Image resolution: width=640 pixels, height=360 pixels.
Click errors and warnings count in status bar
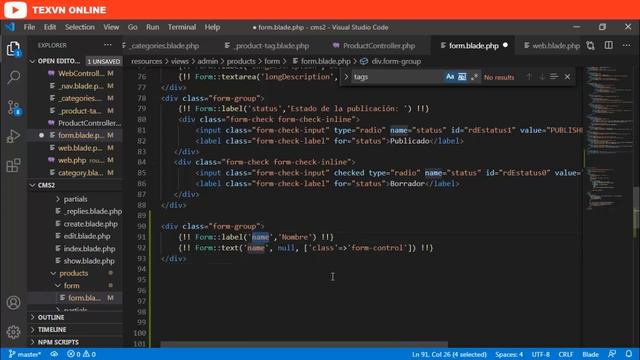(81, 354)
